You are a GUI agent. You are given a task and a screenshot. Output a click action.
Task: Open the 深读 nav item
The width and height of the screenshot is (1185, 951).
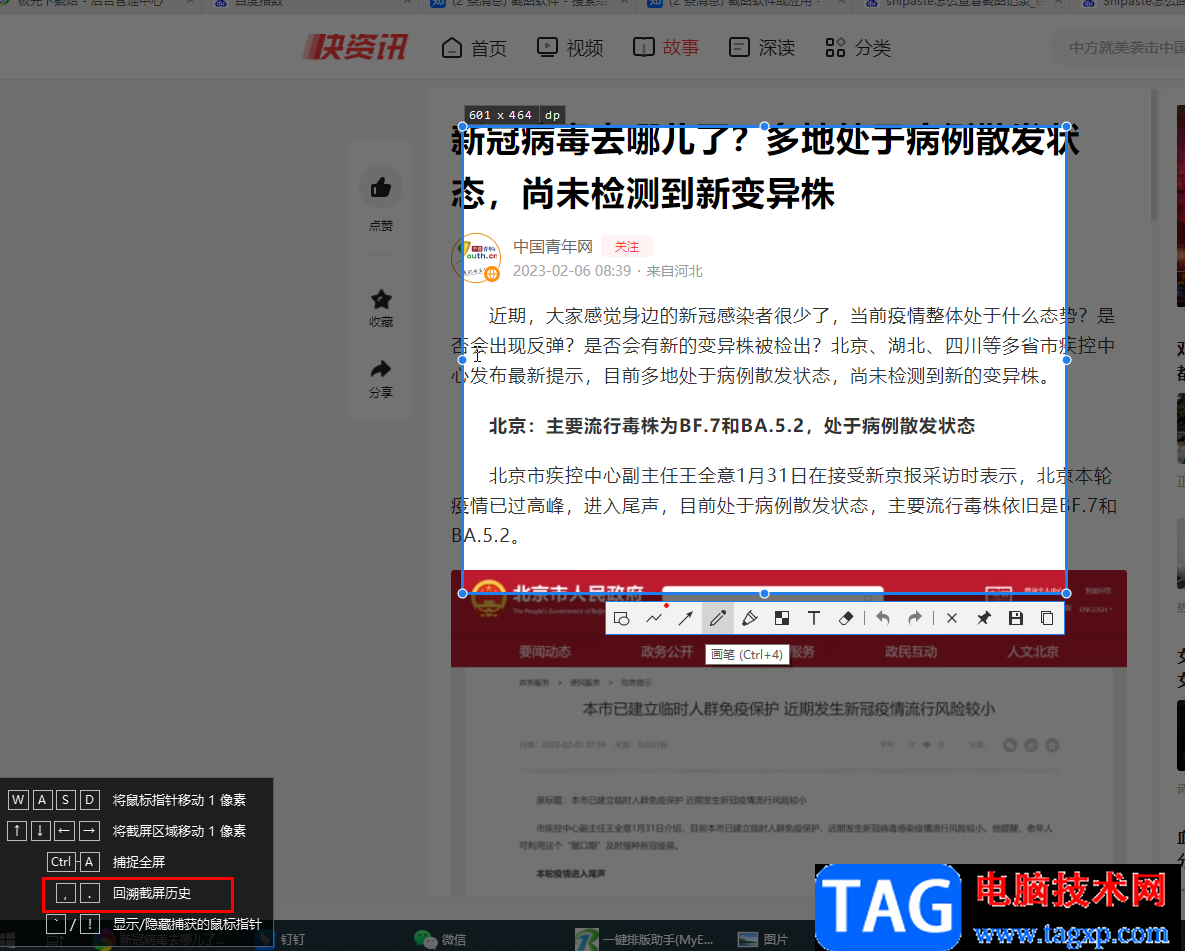point(762,48)
